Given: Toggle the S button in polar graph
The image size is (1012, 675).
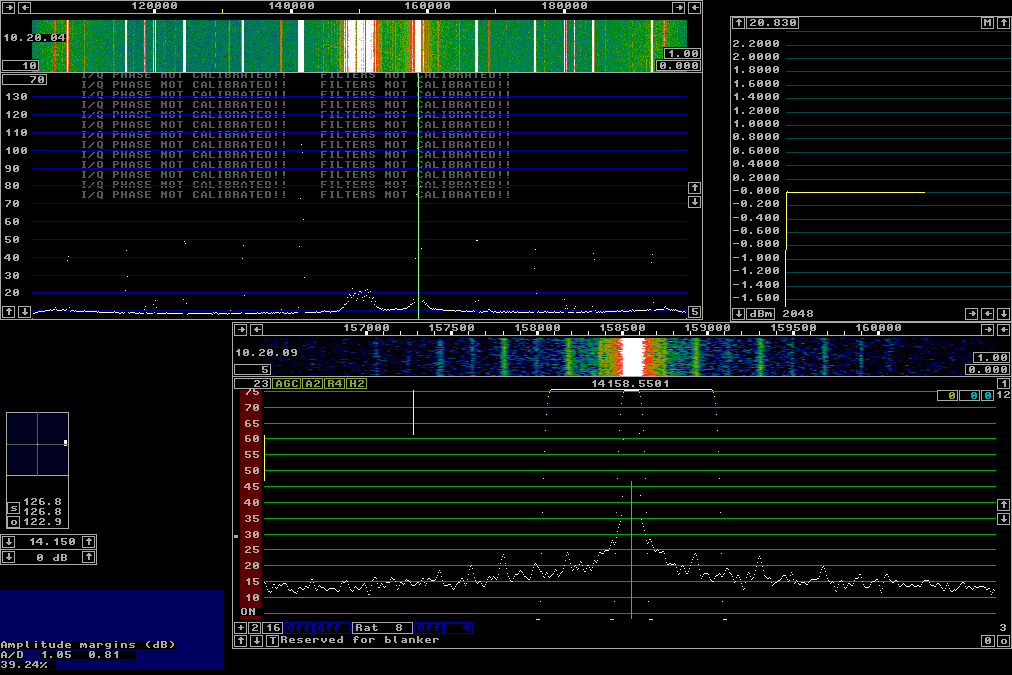Looking at the screenshot, I should click(14, 509).
